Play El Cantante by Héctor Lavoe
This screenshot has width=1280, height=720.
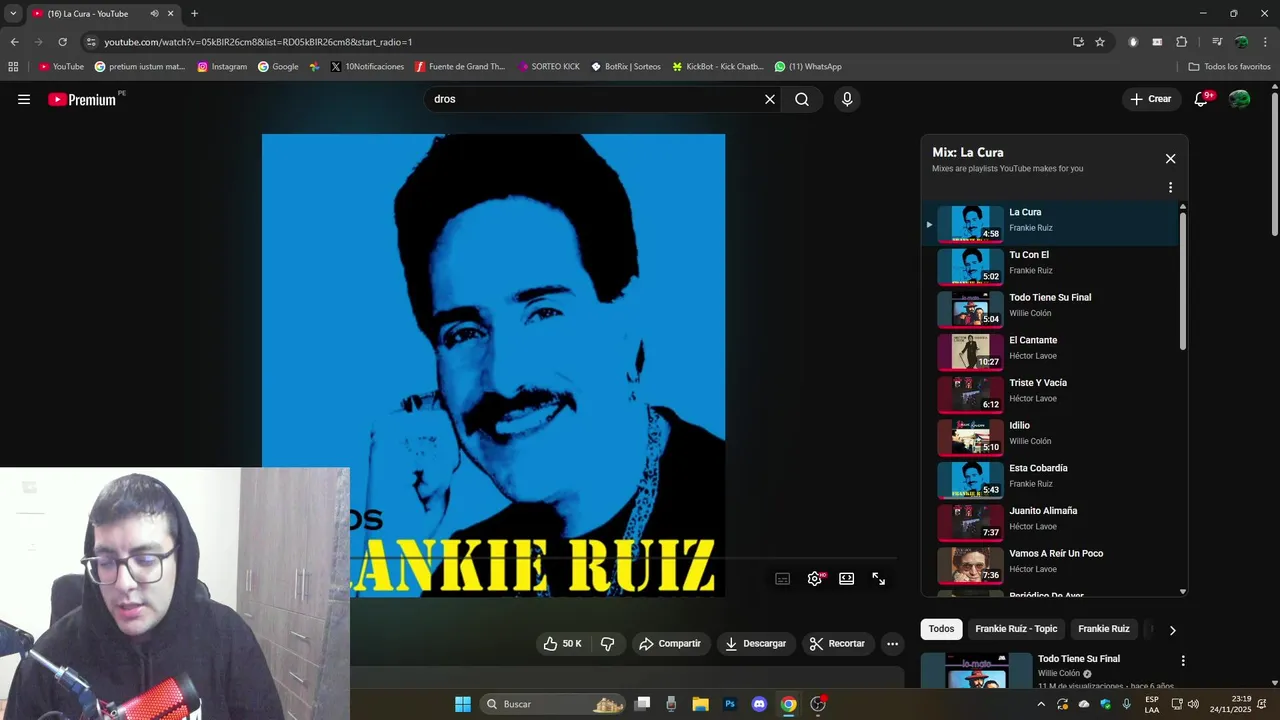[1050, 352]
